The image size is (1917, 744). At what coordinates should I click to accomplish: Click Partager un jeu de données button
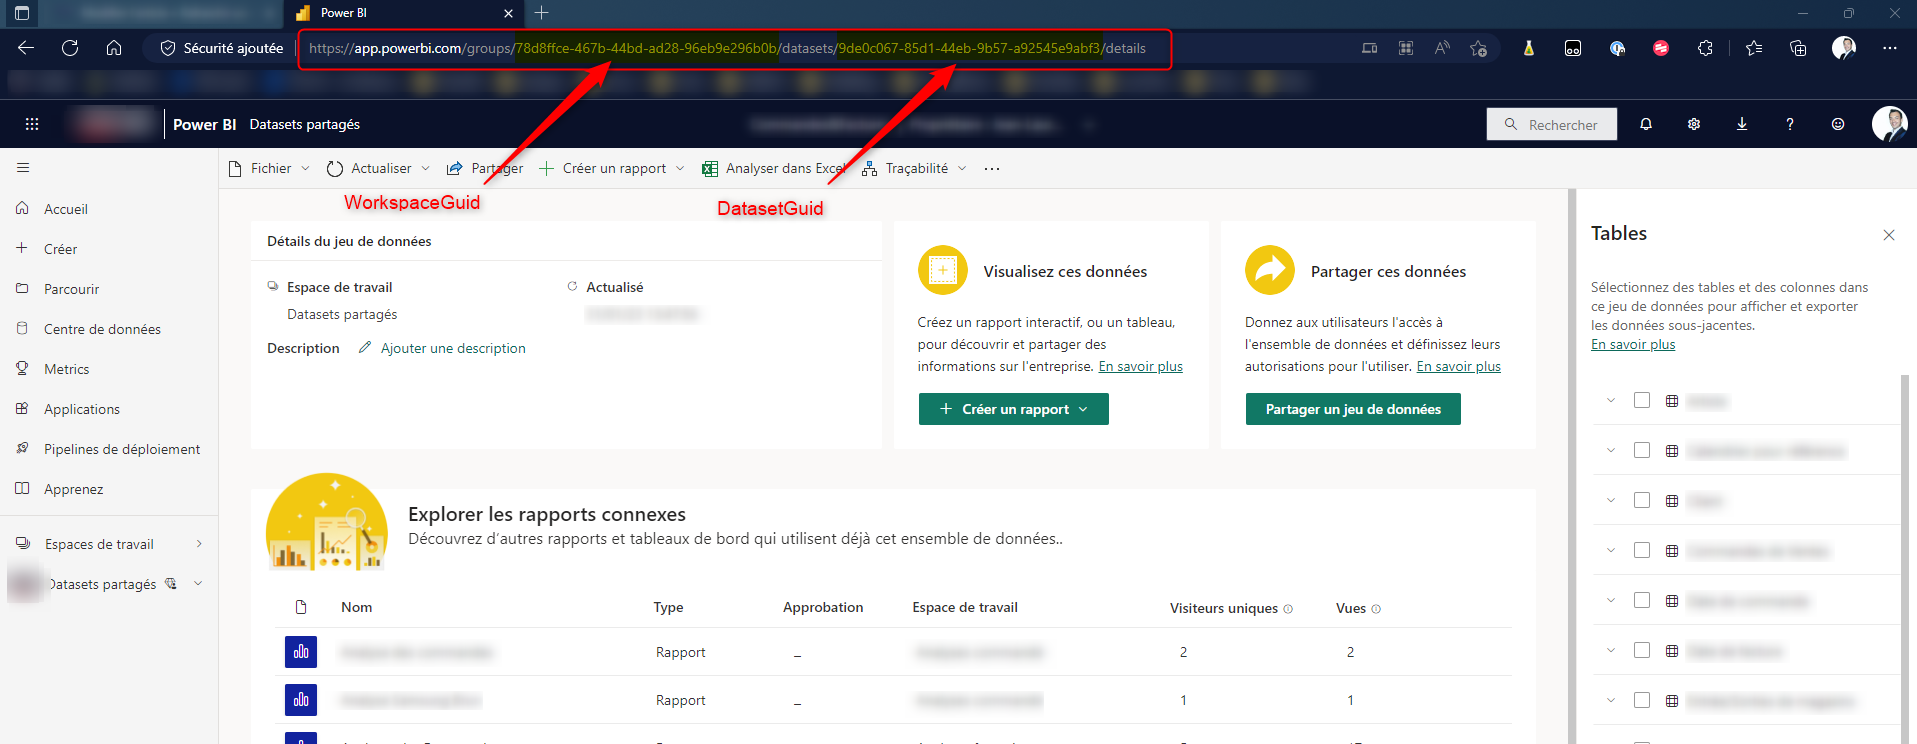point(1353,409)
